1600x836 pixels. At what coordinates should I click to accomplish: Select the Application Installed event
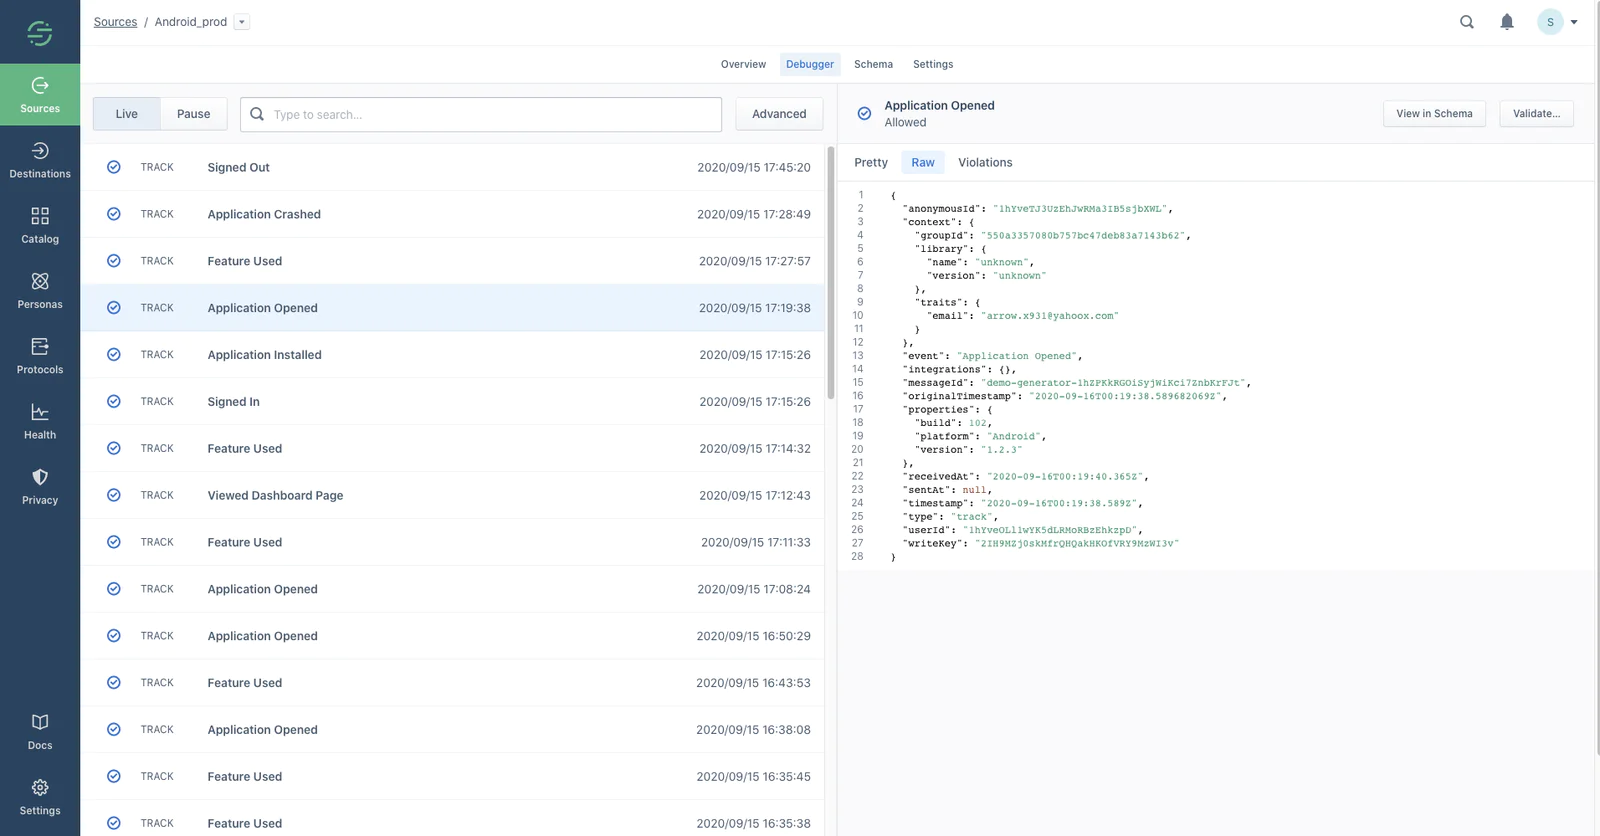pos(452,355)
